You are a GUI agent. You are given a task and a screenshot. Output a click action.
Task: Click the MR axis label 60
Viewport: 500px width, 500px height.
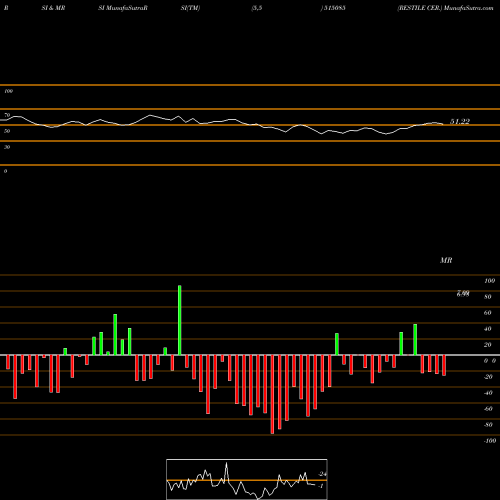coord(488,313)
